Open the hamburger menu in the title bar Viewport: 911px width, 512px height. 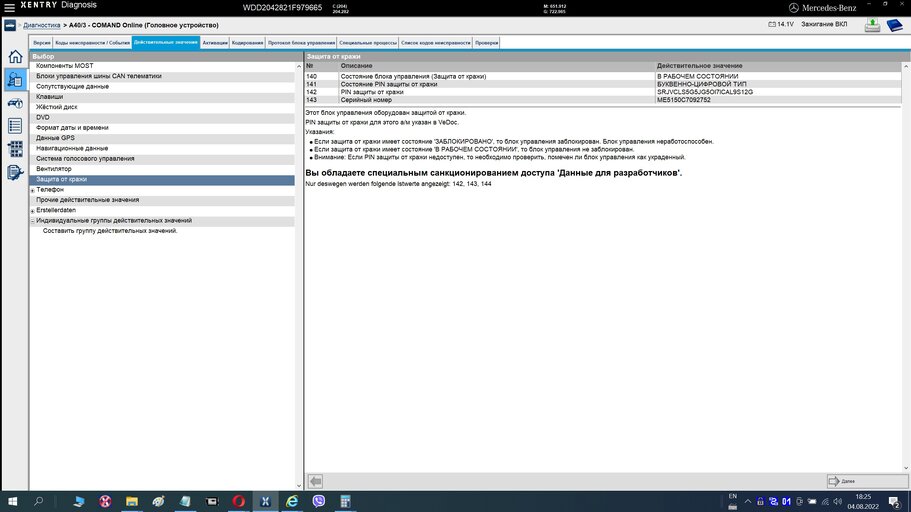(9, 8)
